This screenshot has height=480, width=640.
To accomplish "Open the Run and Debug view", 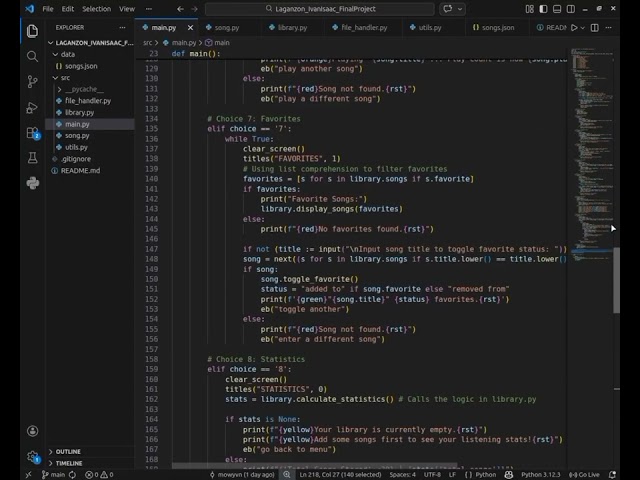I will pos(32,107).
